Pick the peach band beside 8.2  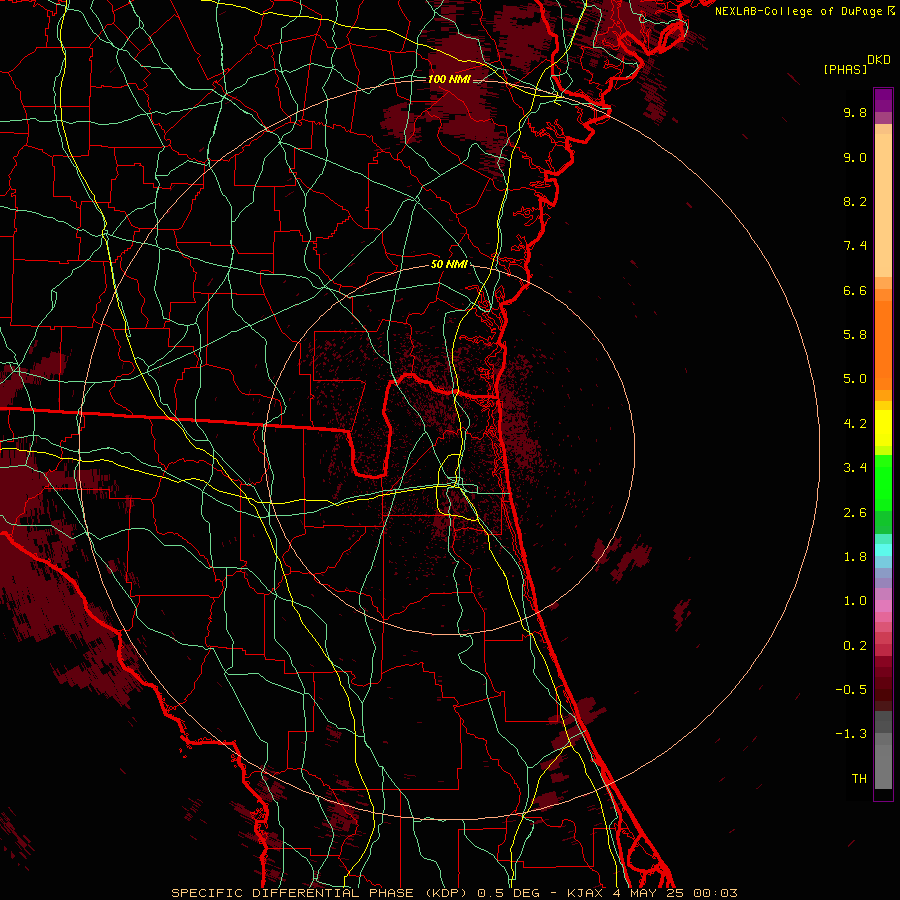coord(883,205)
